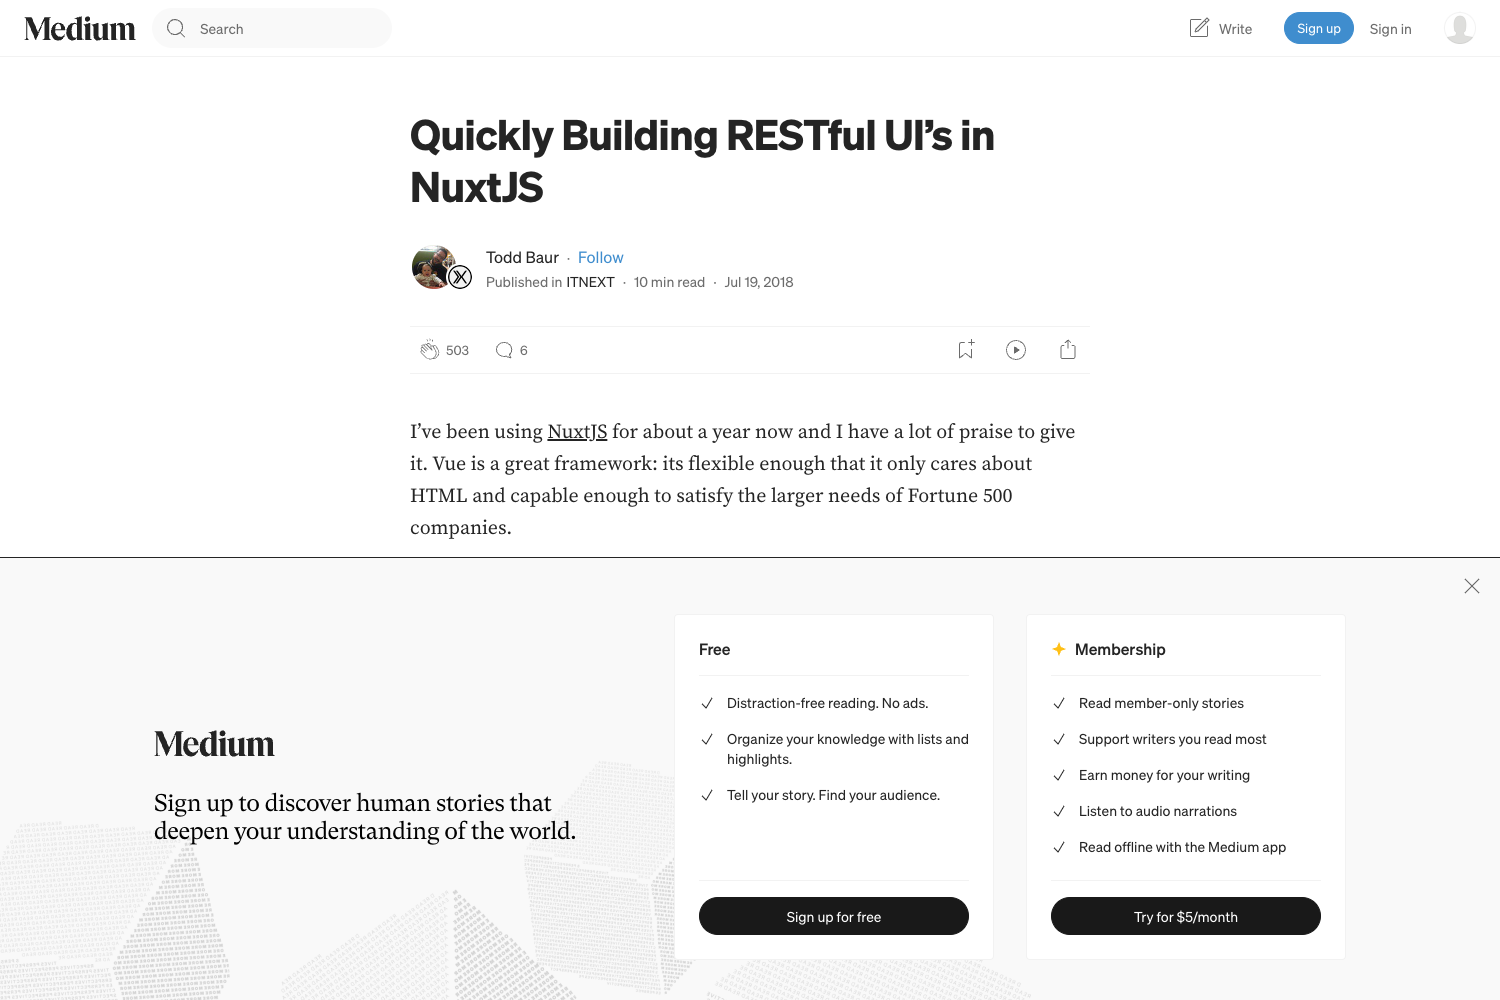Viewport: 1500px width, 1000px height.
Task: Open the account avatar menu
Action: point(1460,28)
